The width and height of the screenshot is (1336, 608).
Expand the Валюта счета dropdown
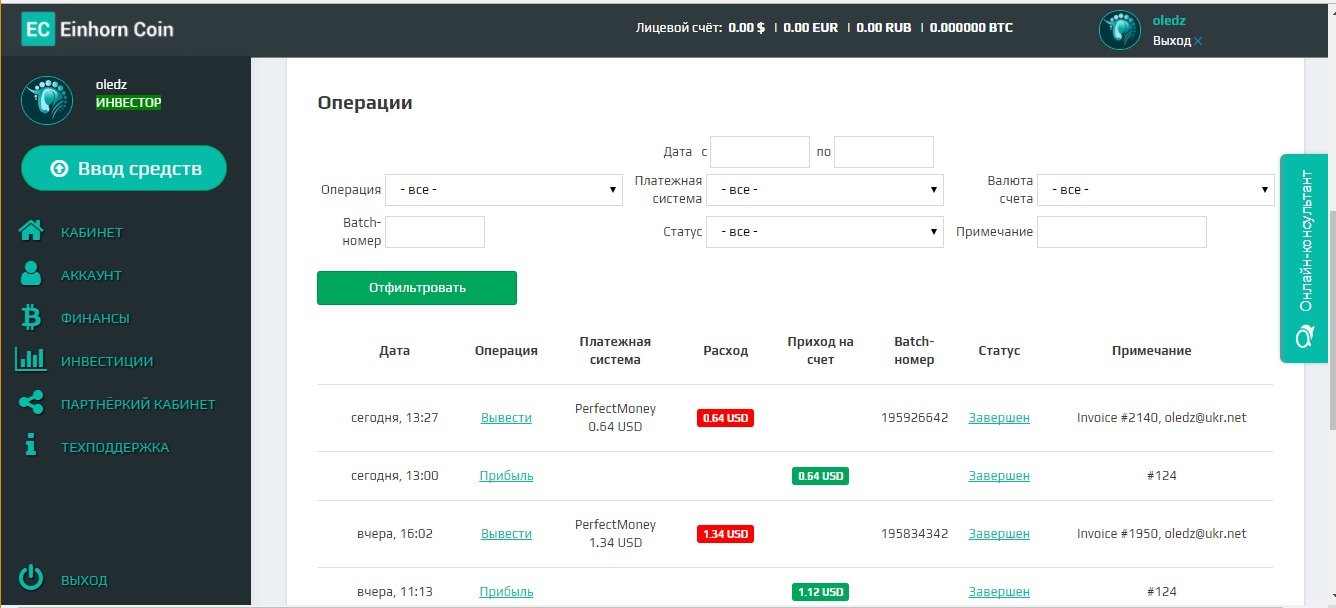(x=1156, y=190)
